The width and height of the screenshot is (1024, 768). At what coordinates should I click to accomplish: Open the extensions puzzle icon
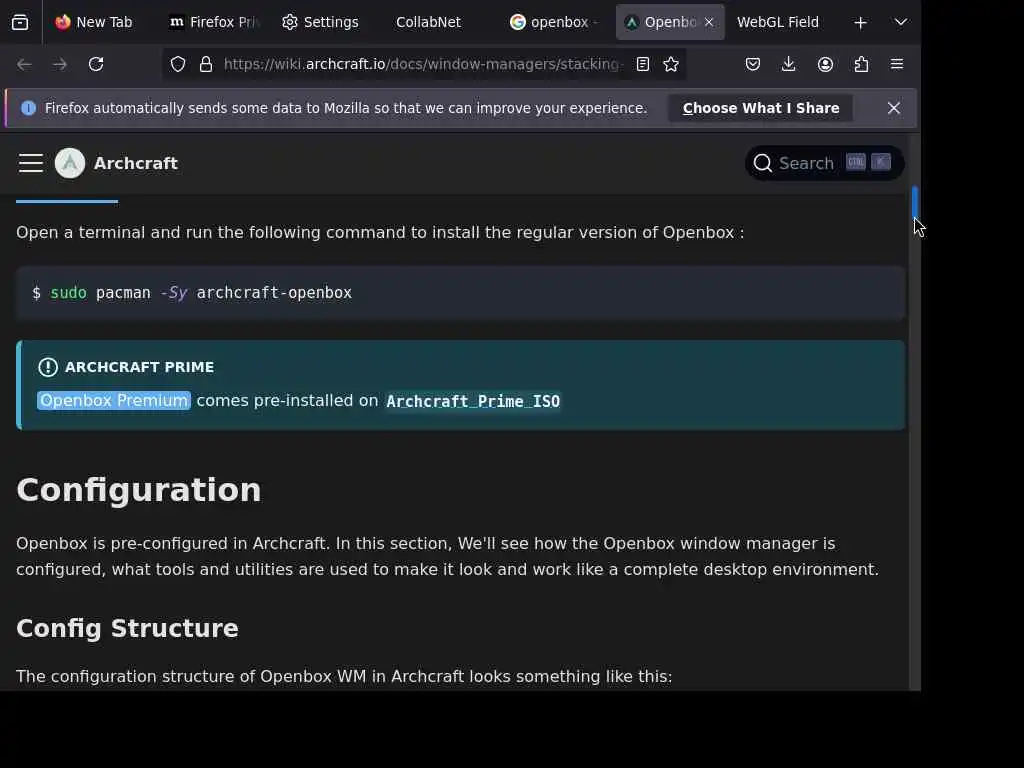coord(861,64)
